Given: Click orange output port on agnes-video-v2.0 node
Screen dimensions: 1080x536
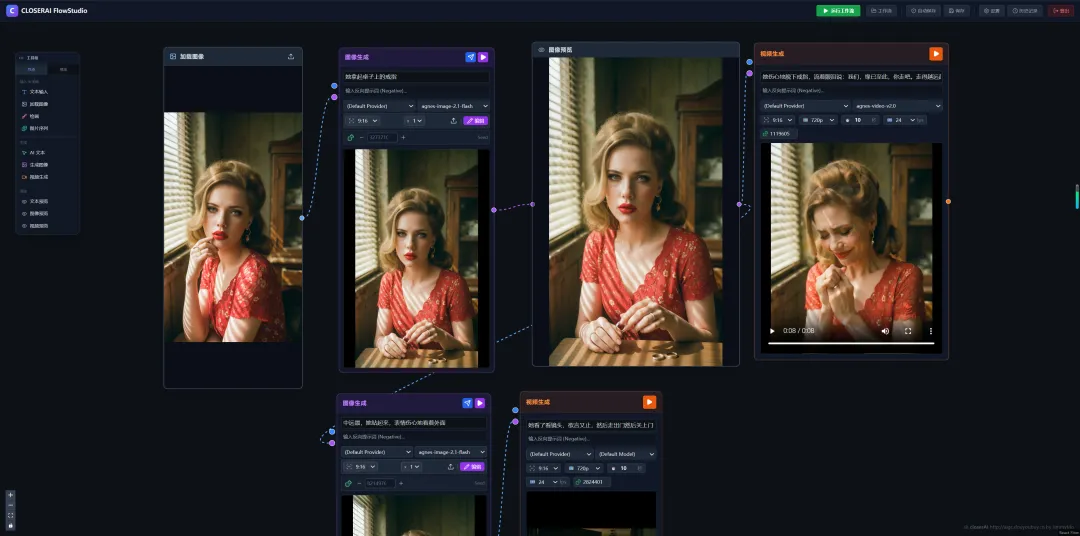Looking at the screenshot, I should (948, 201).
